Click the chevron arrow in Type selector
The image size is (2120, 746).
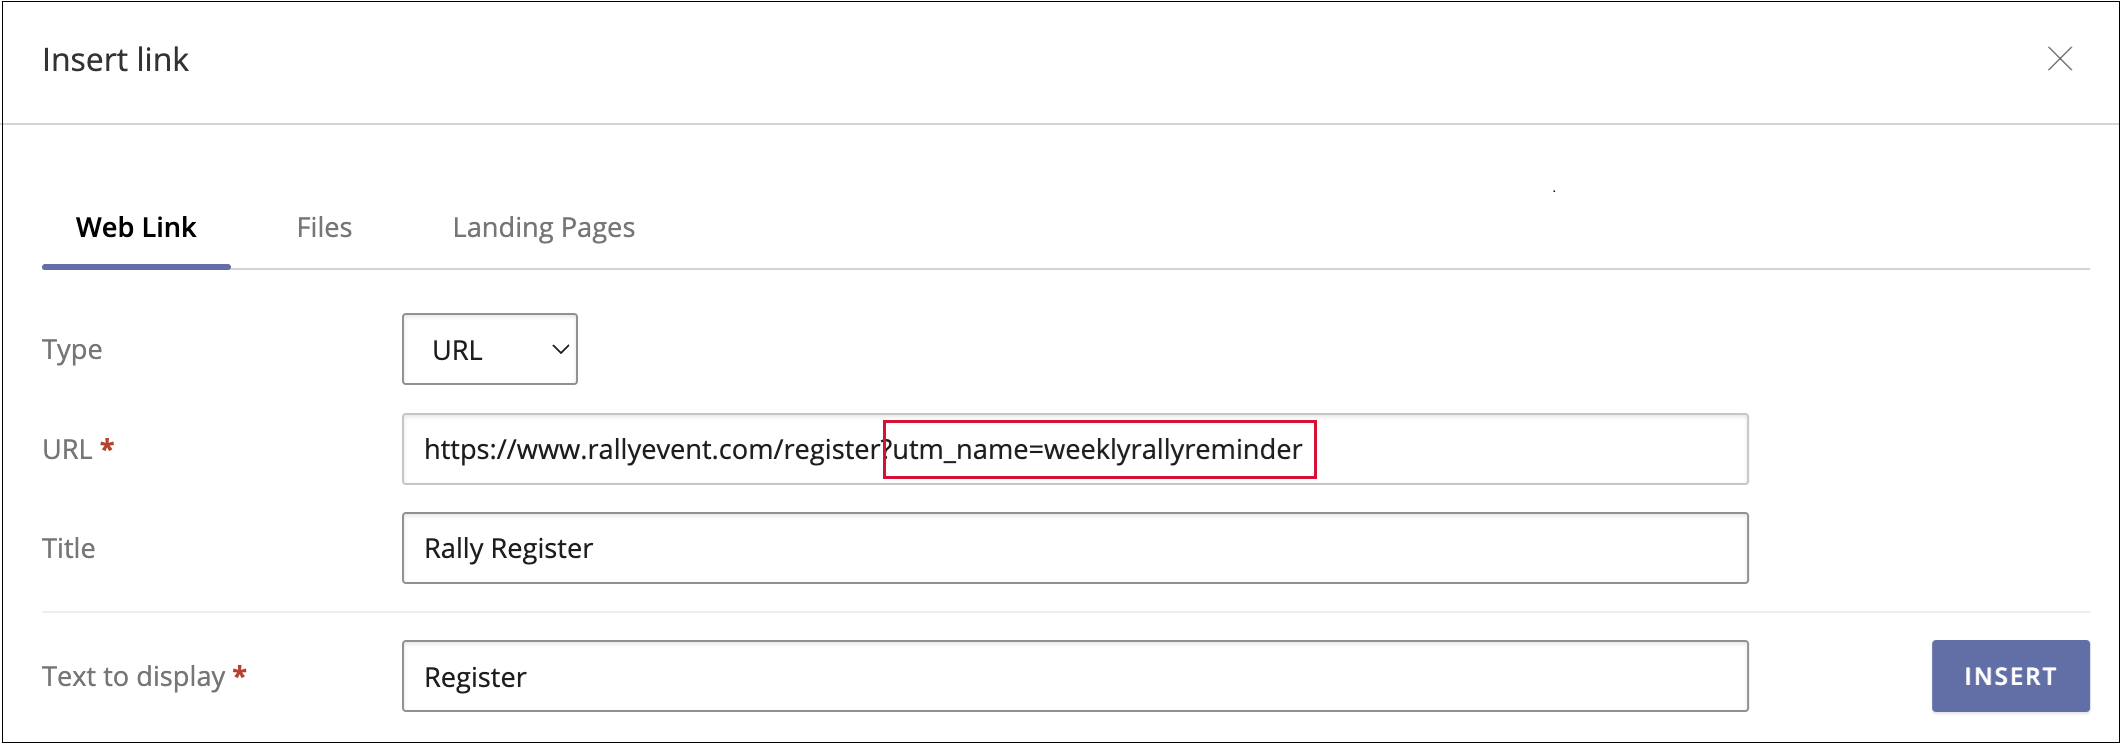pos(561,349)
